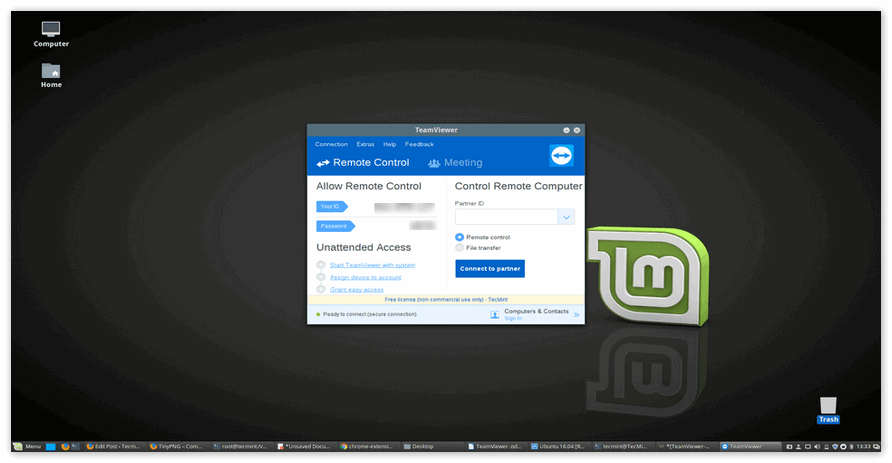
Task: Expand Computers & Contacts panel with double chevron
Action: click(576, 314)
